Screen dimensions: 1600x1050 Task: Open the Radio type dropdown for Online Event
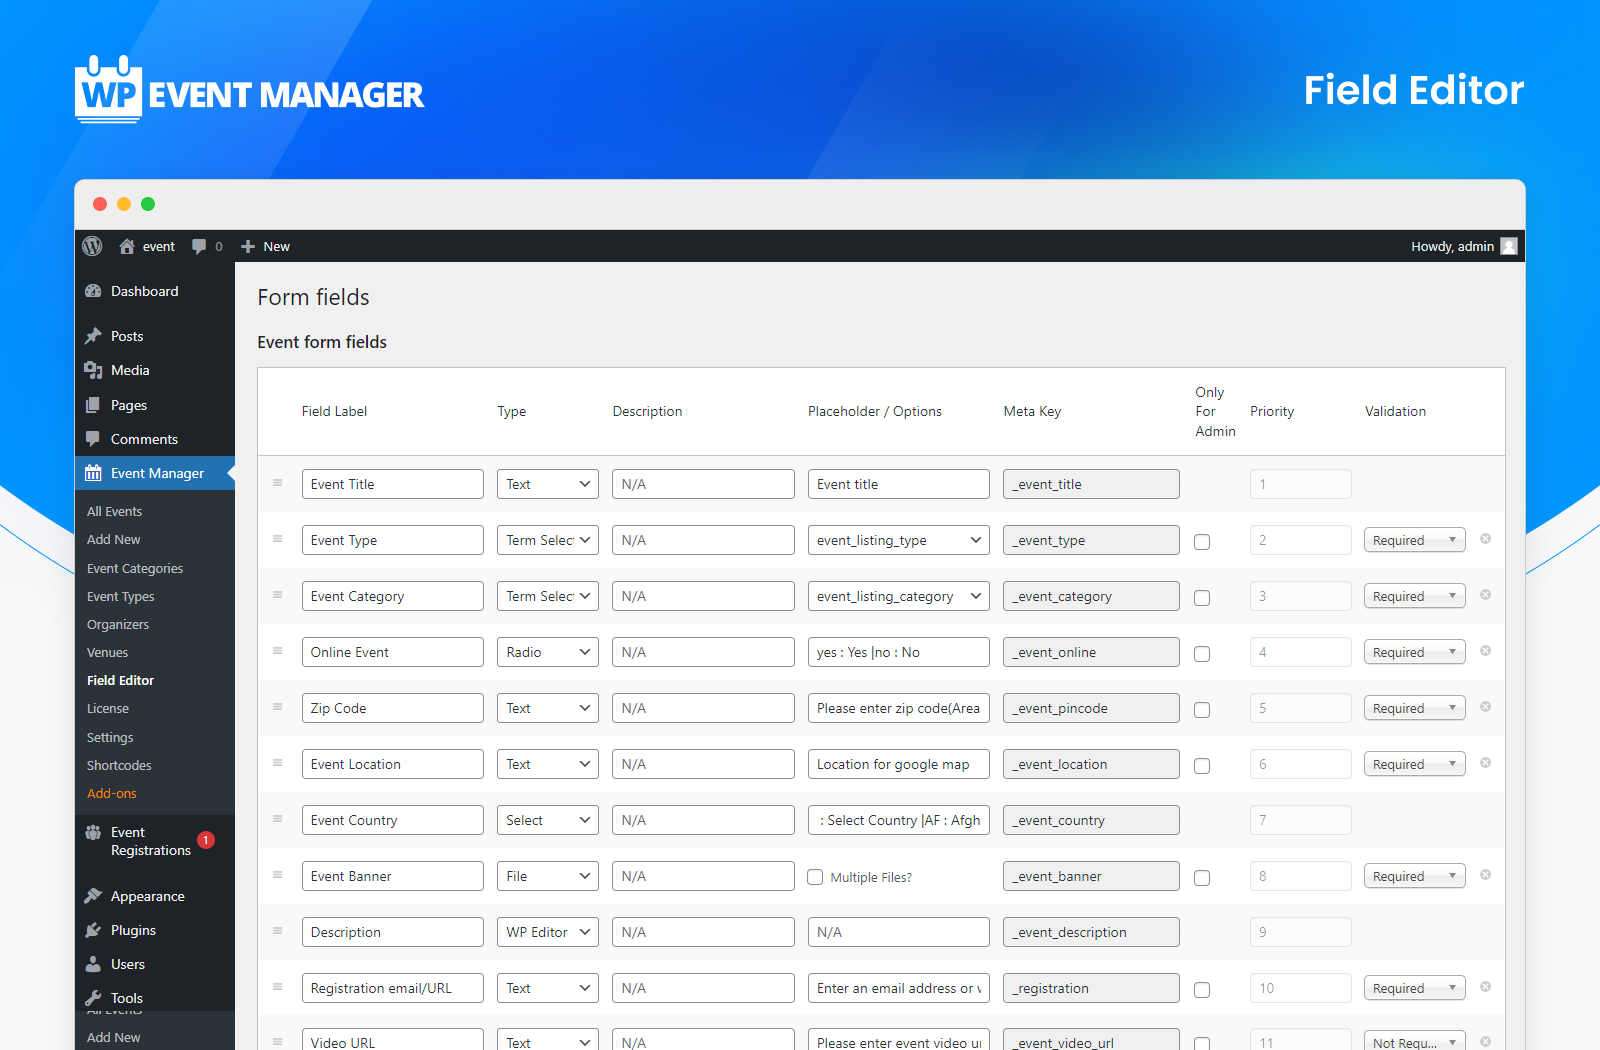pos(548,652)
